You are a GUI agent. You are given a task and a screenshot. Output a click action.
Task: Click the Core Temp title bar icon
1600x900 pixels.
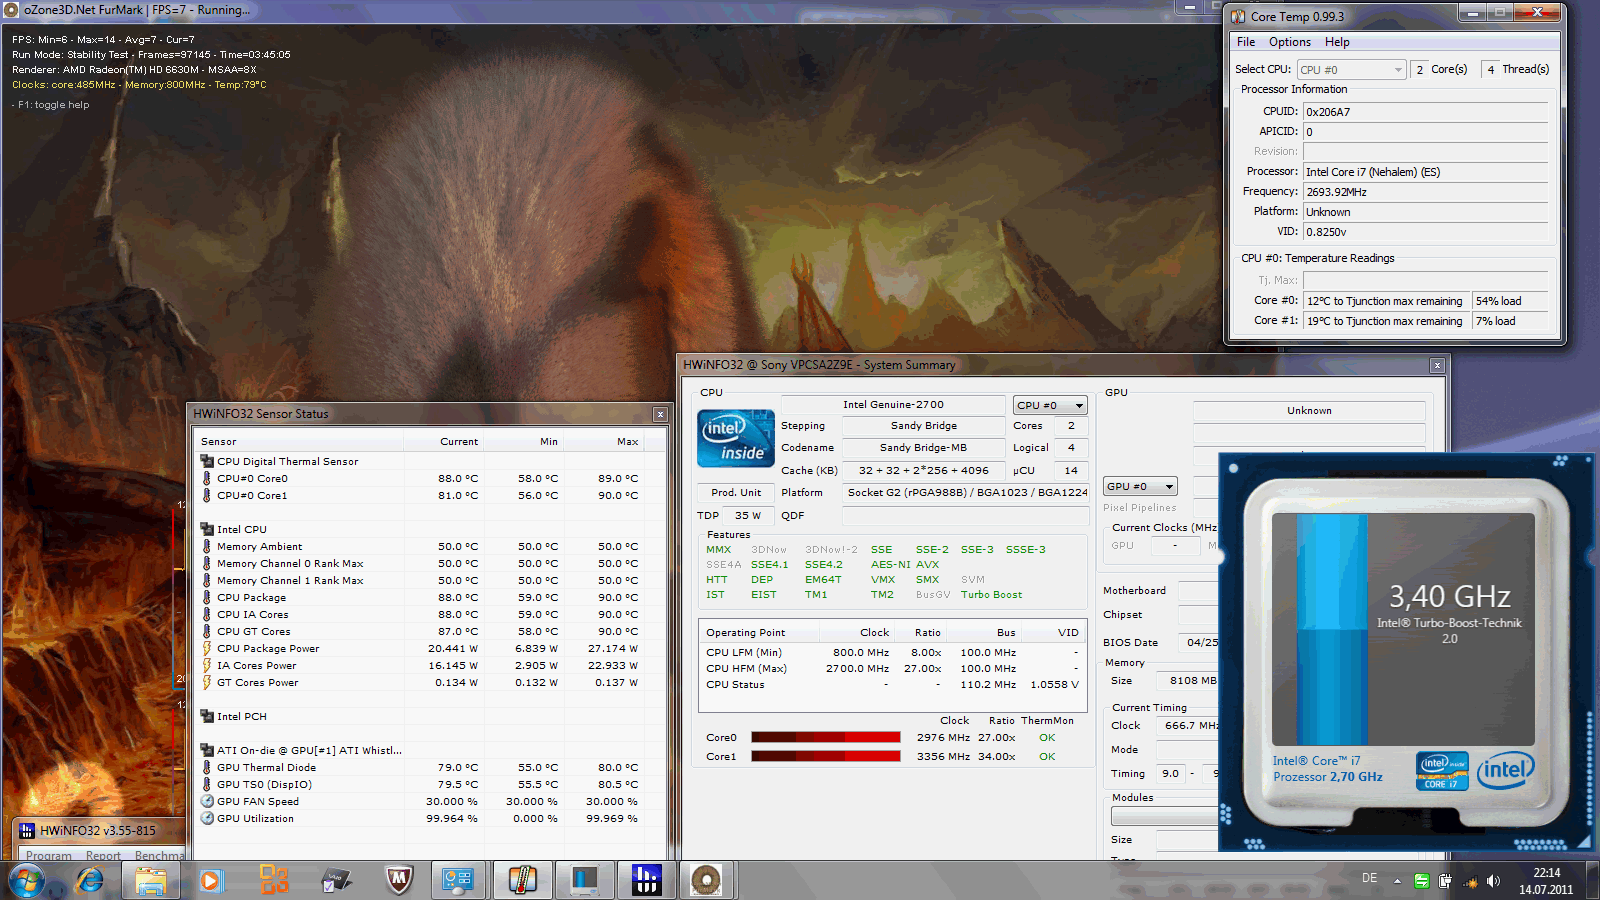1238,16
